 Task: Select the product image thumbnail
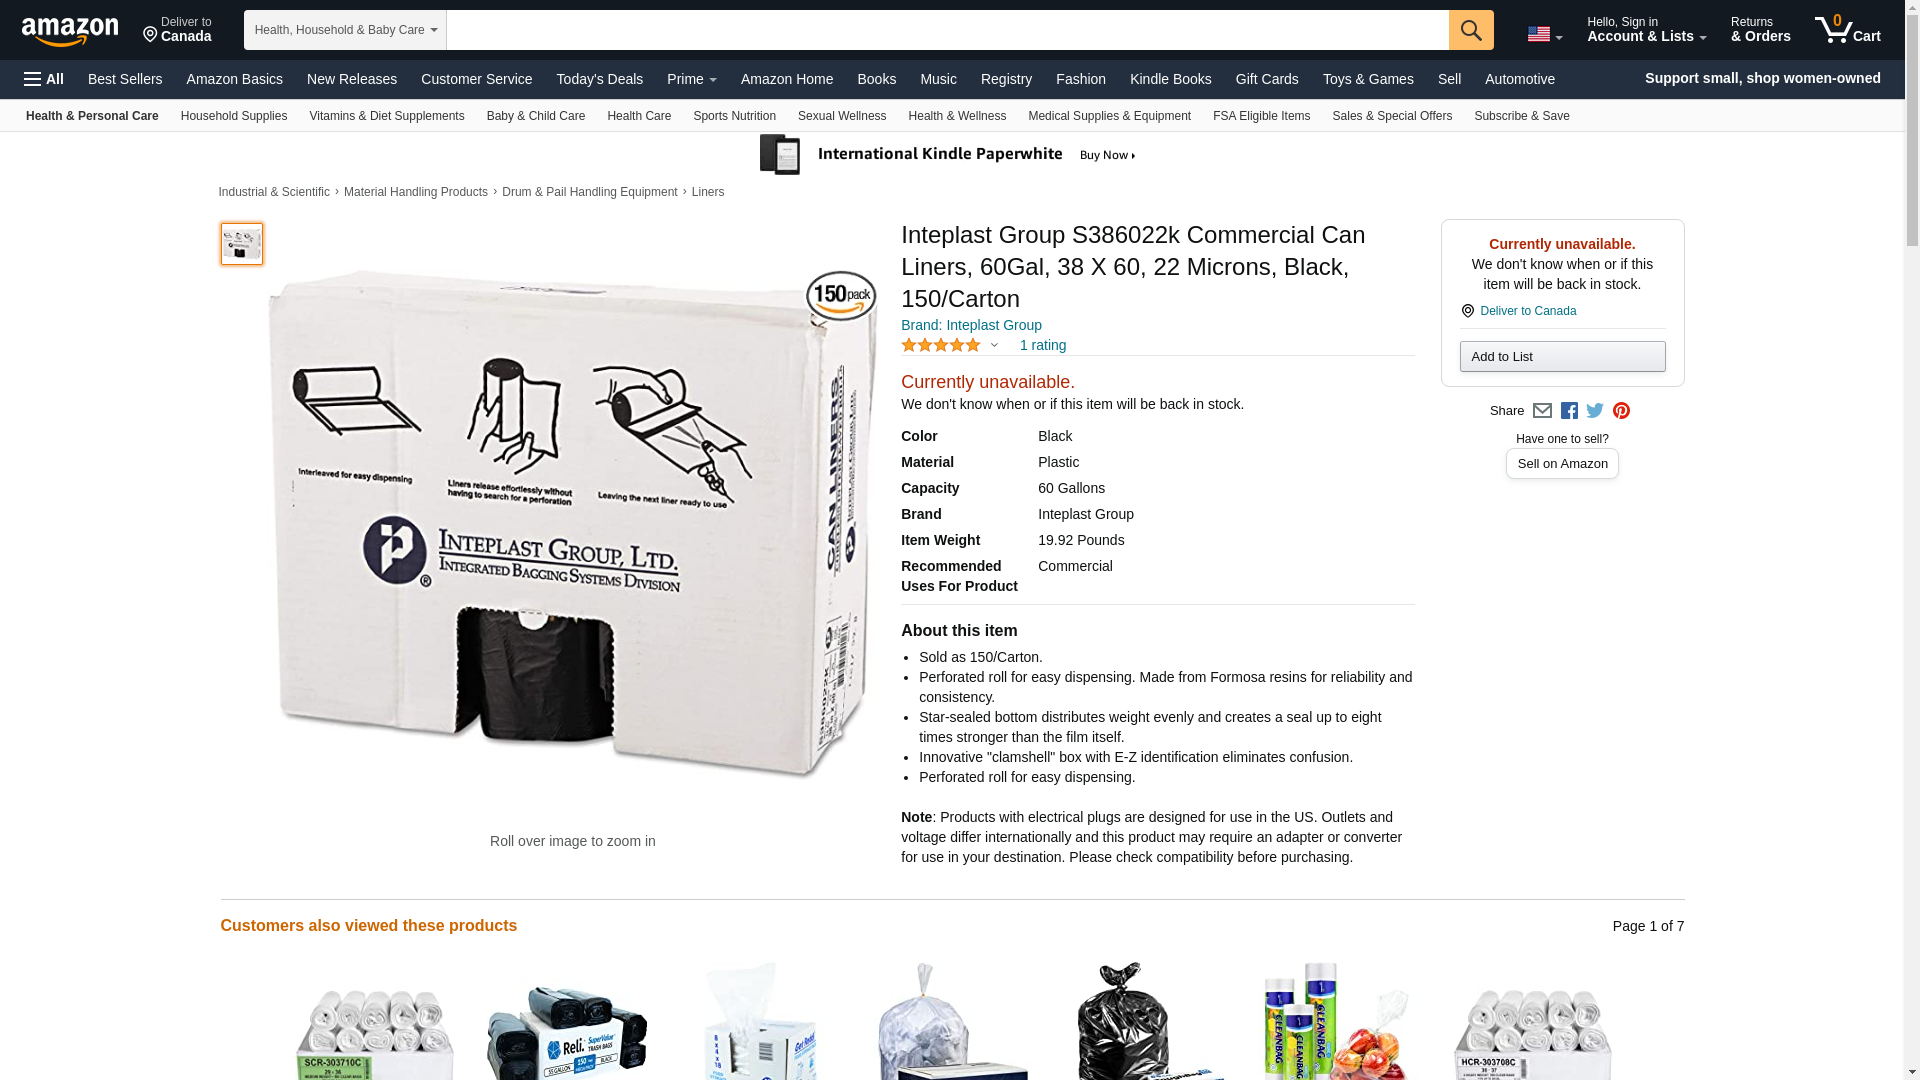242,244
